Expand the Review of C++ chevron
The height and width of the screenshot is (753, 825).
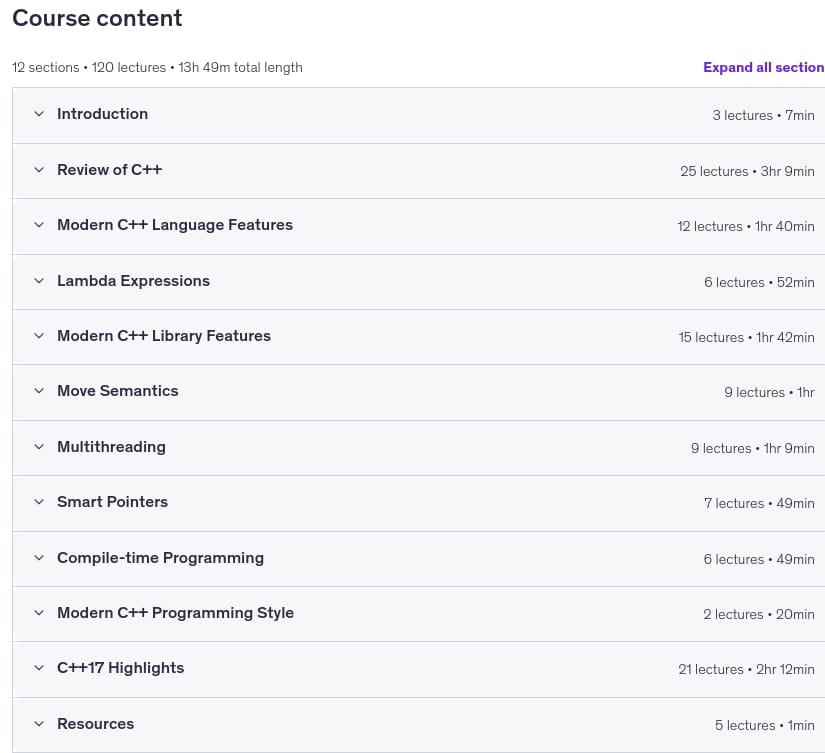tap(39, 169)
